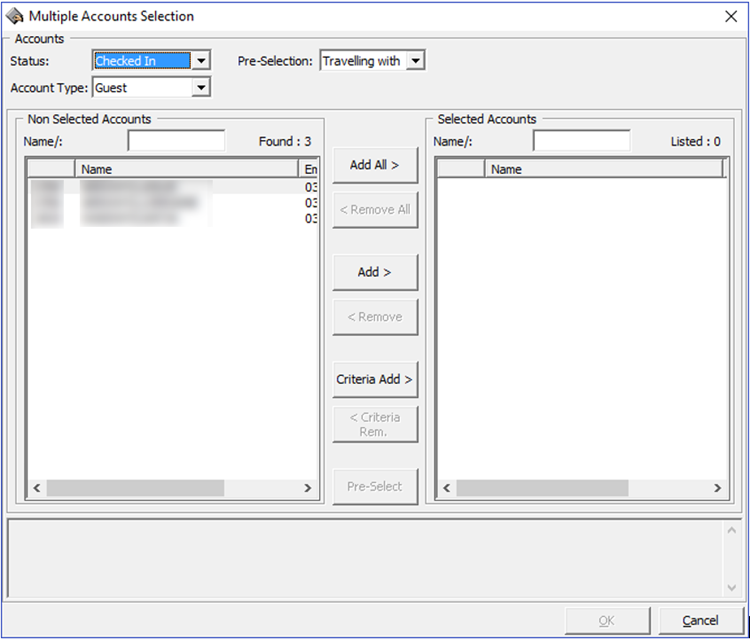Screen dimensions: 750x640
Task: Click the Add > button
Action: point(375,272)
